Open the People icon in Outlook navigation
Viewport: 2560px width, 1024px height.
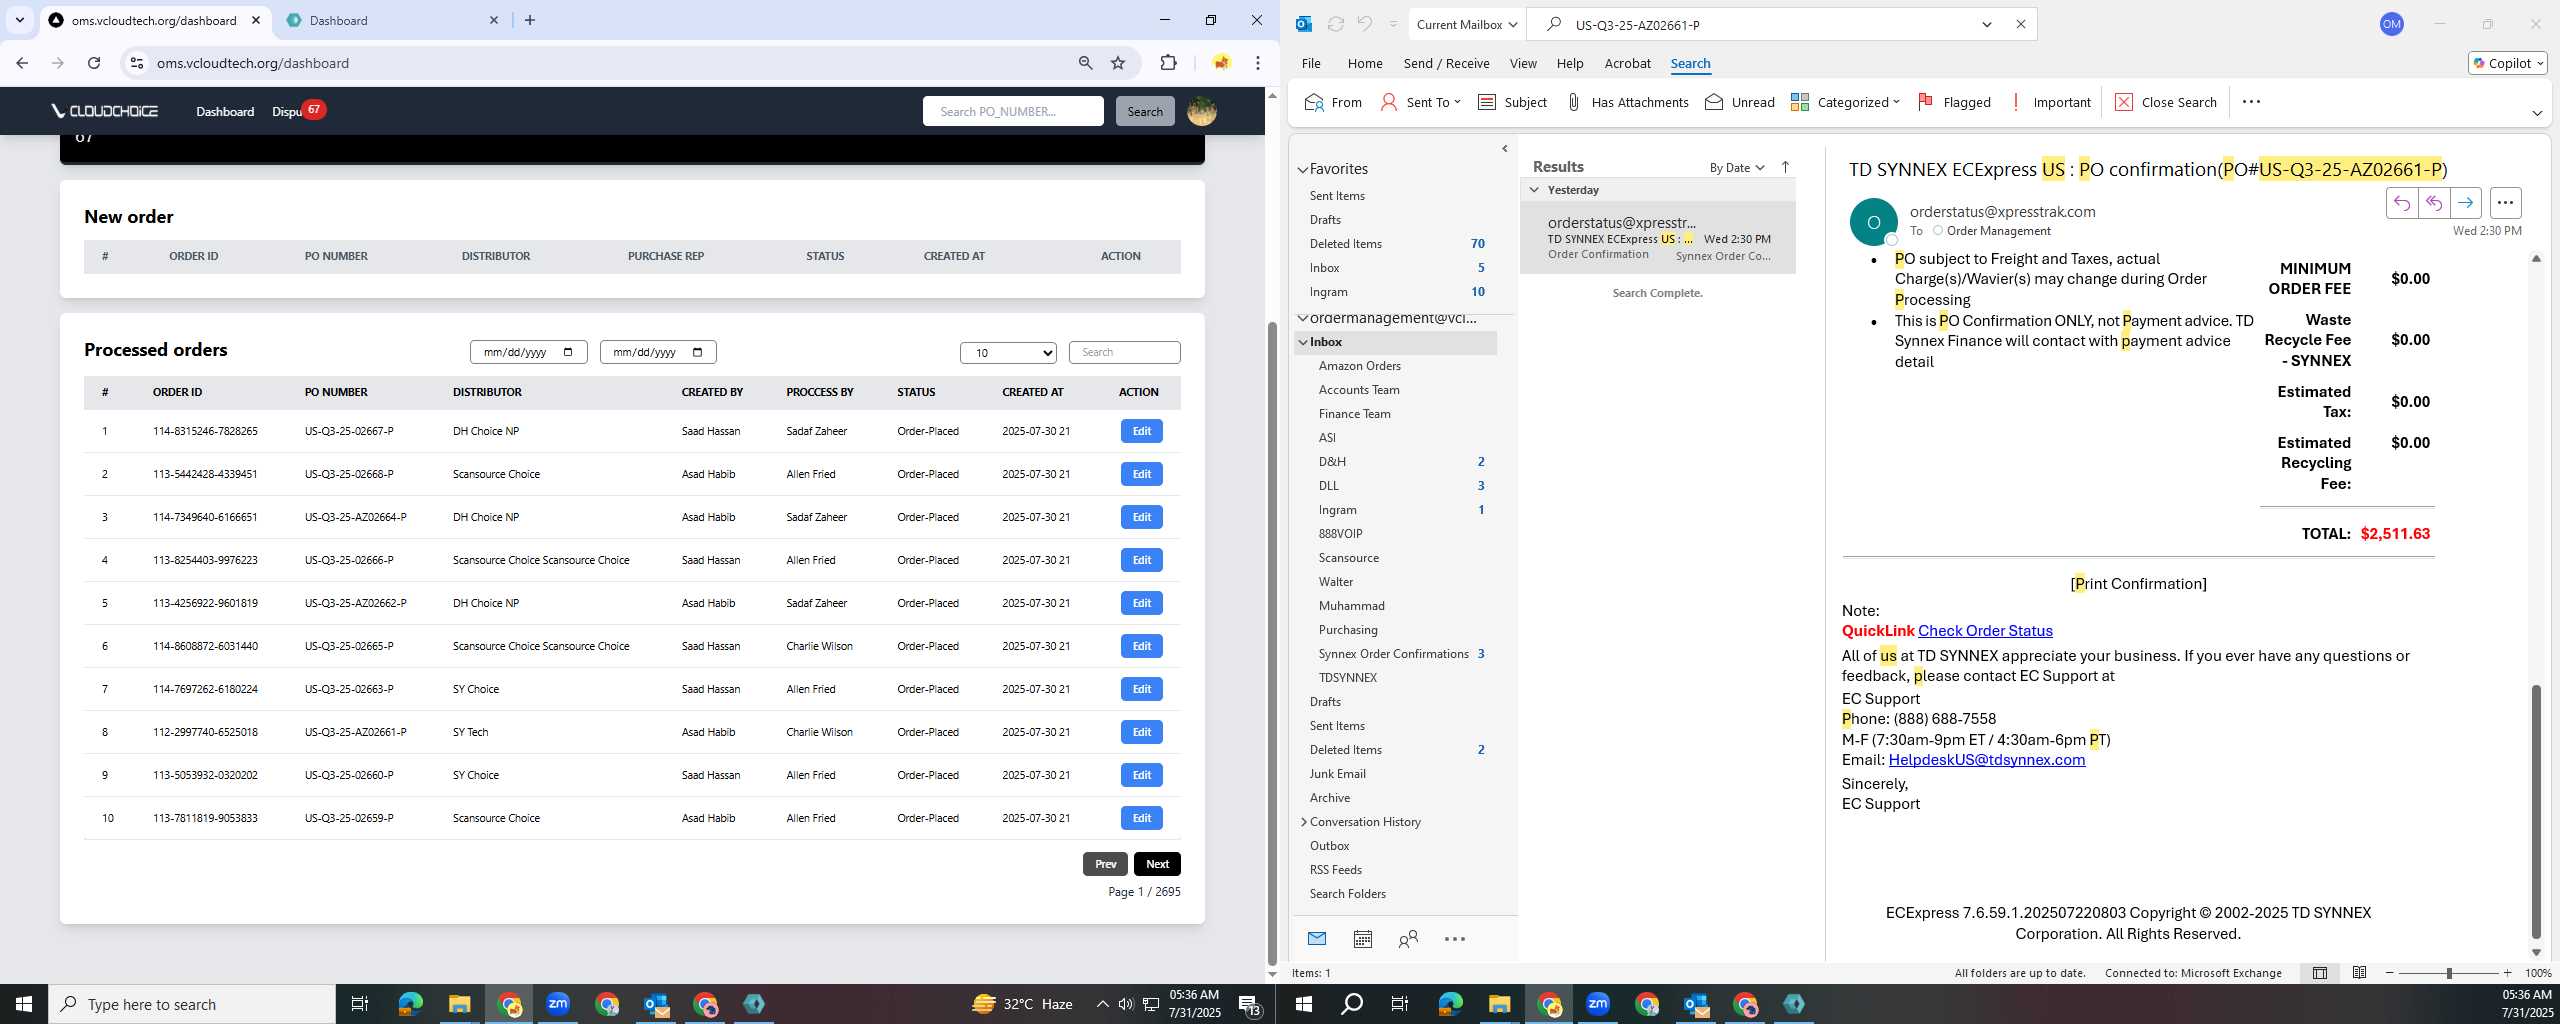tap(1408, 938)
